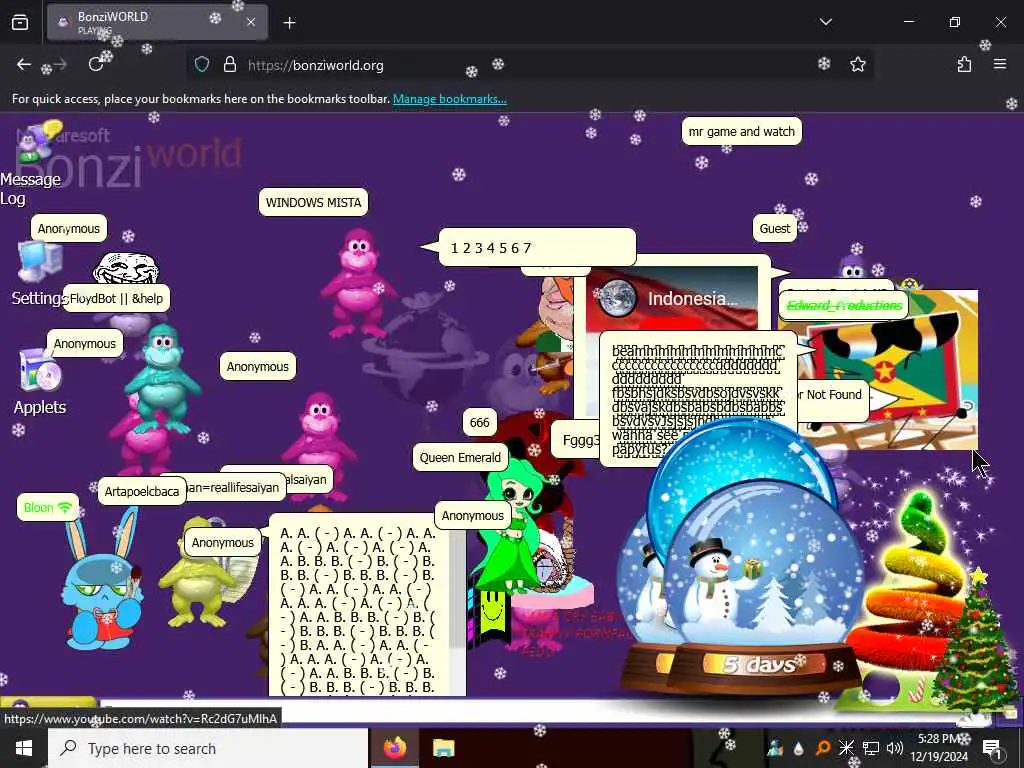The image size is (1024, 768).
Task: Open Manage bookmarks link
Action: tap(449, 99)
